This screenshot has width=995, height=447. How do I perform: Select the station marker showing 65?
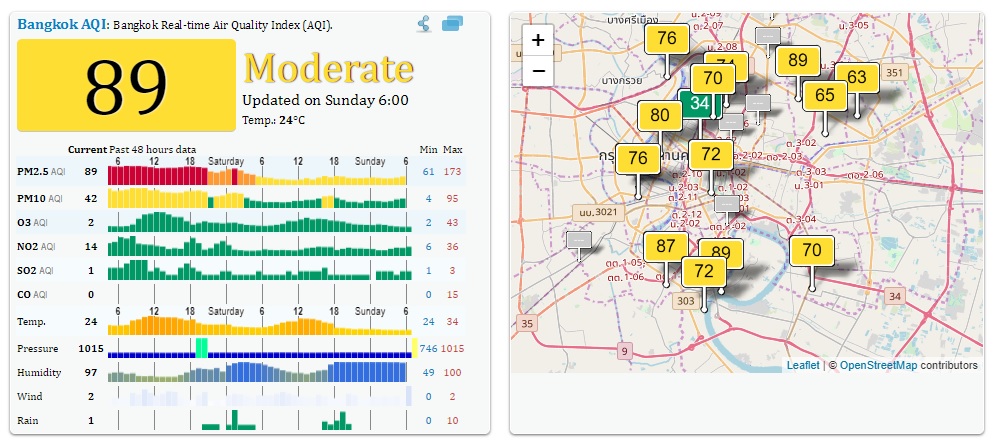tap(824, 96)
